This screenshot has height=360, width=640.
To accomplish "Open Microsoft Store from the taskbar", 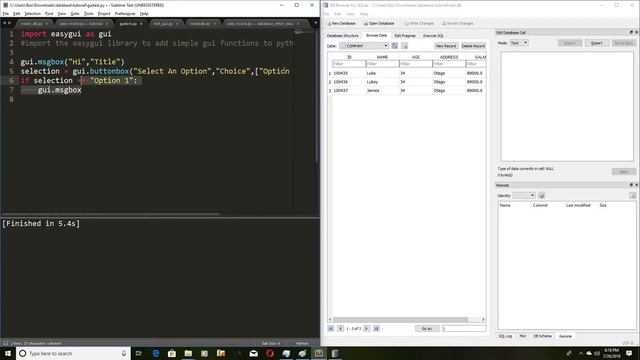I will point(172,353).
